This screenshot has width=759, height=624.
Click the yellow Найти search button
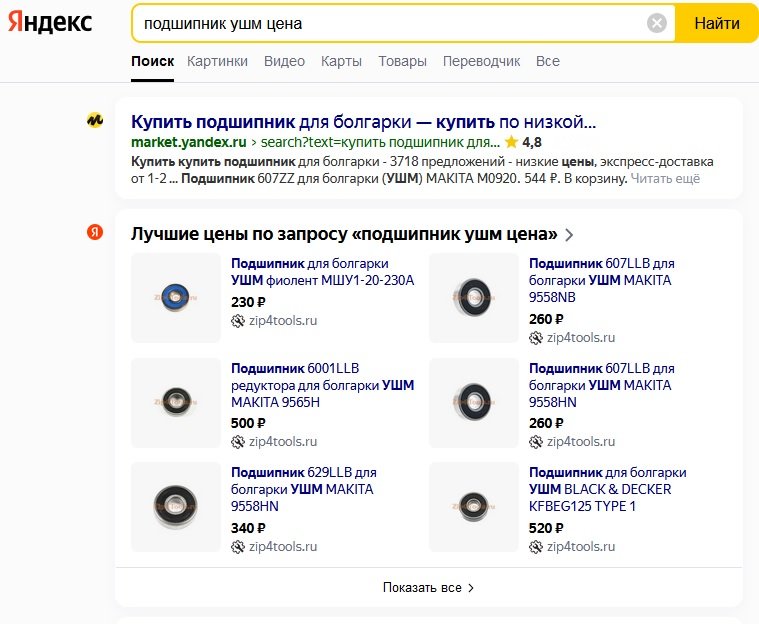716,23
